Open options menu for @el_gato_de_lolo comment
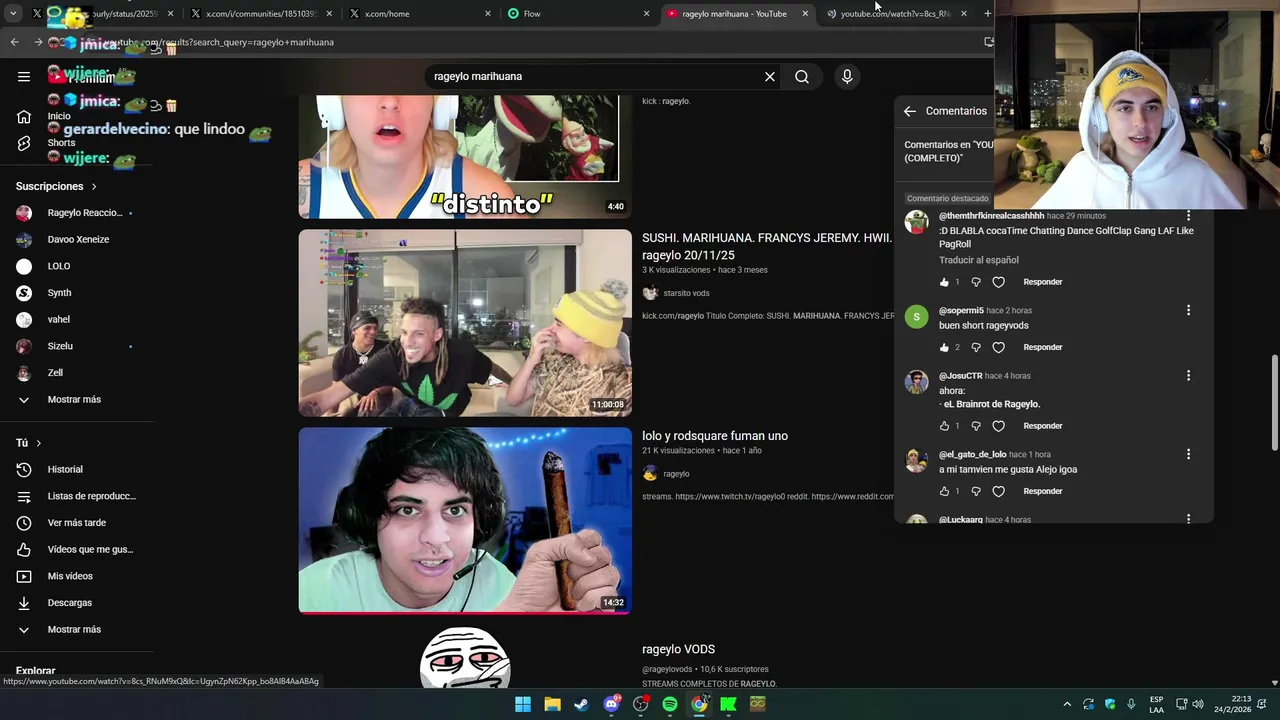 tap(1188, 454)
